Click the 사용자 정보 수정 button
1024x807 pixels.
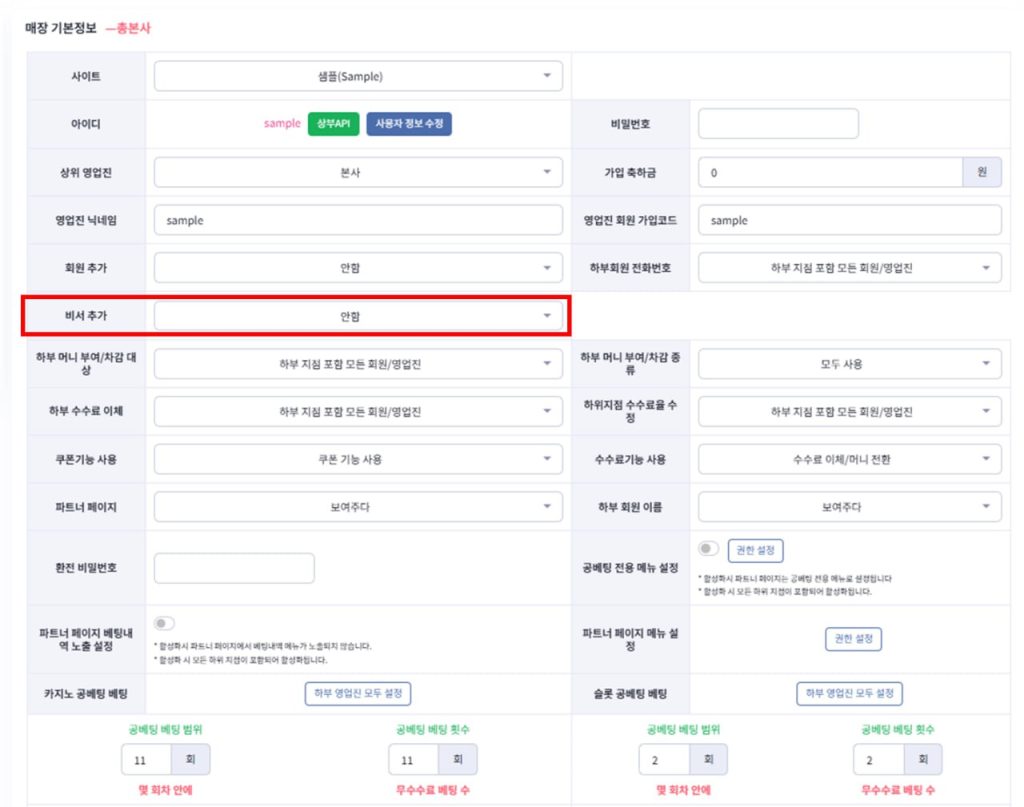point(409,124)
